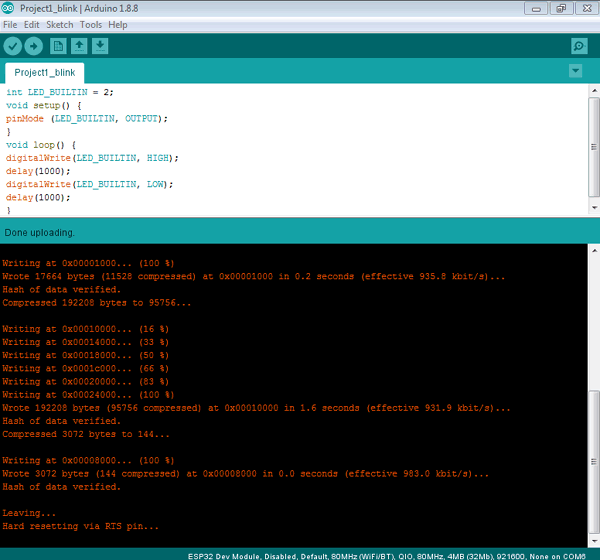This screenshot has height=560, width=600.
Task: Create a new sketch via toolbar icon
Action: tap(58, 46)
